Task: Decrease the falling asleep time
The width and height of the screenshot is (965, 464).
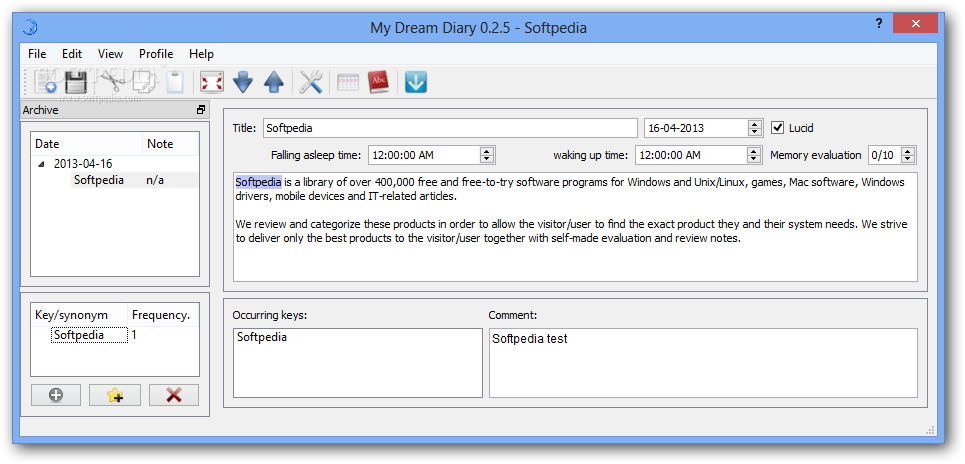Action: tap(487, 159)
